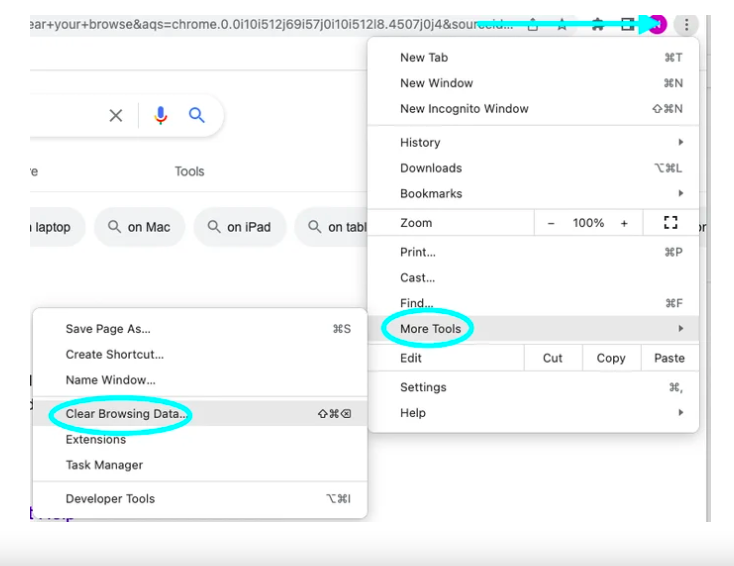Select Save Page As... in submenu
734x566 pixels.
200,329
